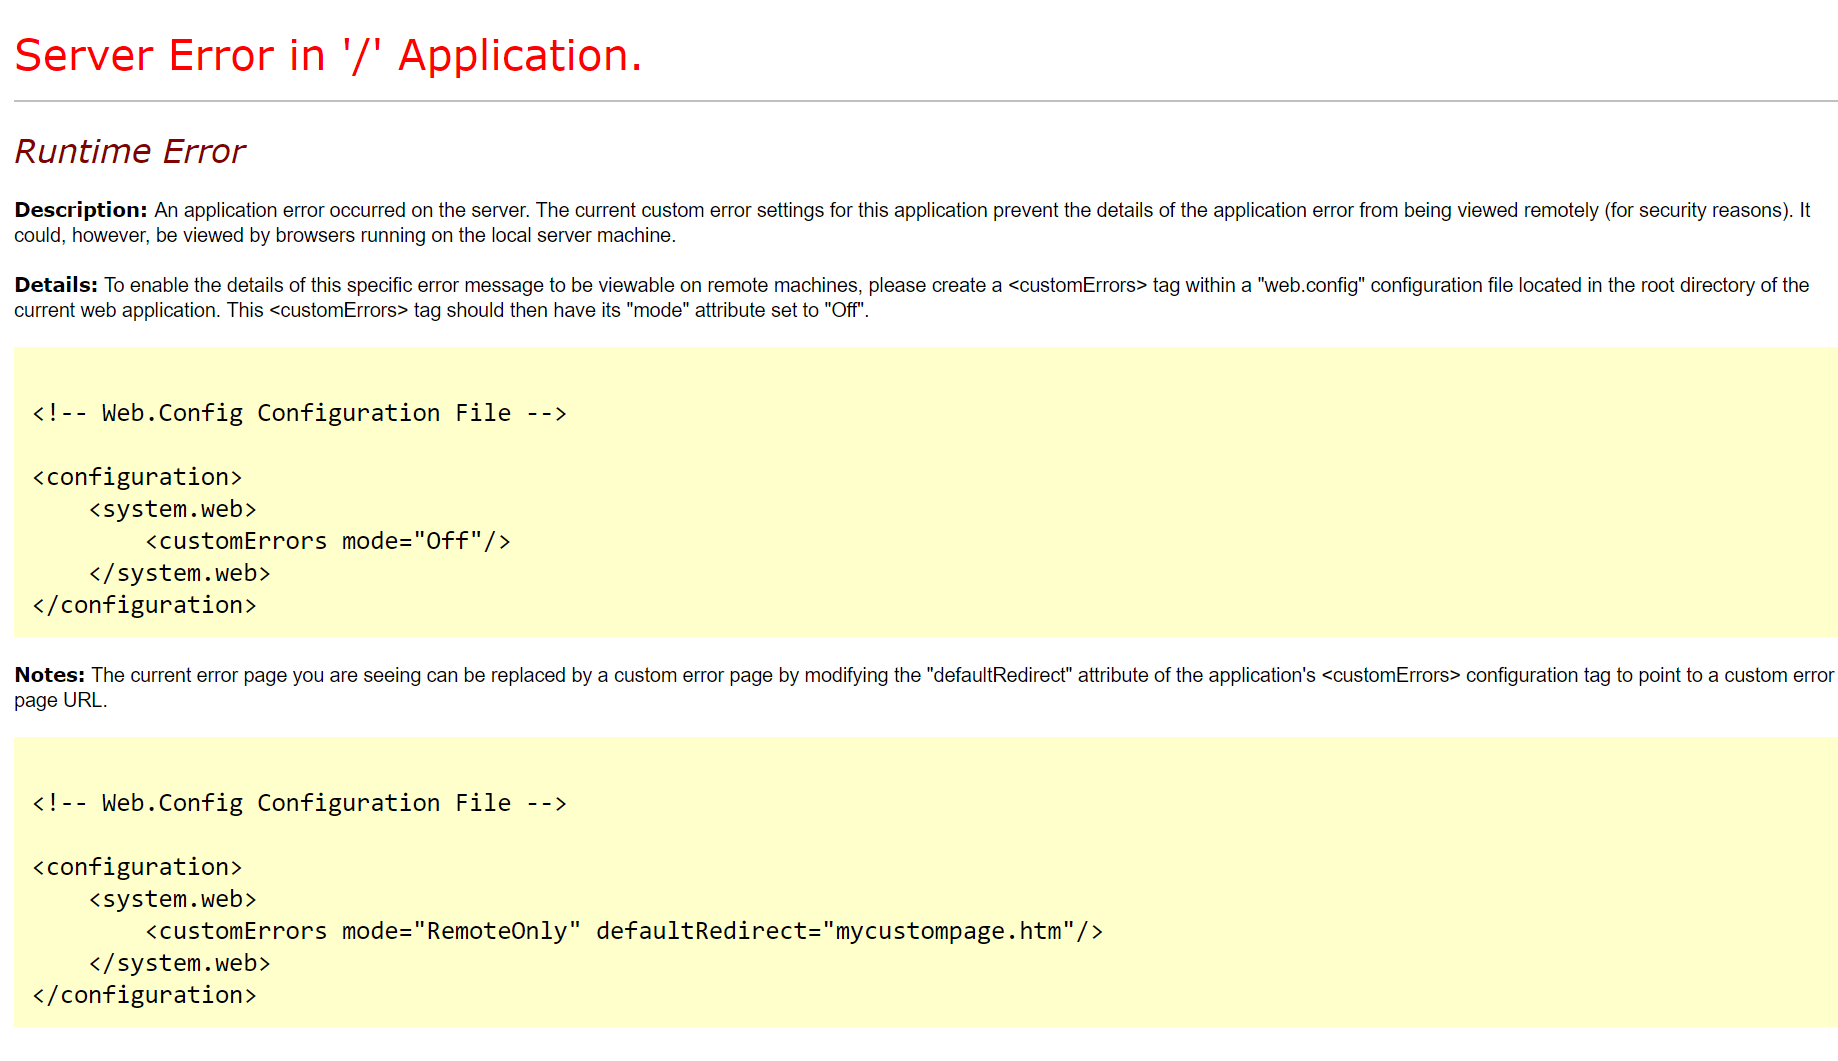Click the first Web.Config comment line

[298, 412]
